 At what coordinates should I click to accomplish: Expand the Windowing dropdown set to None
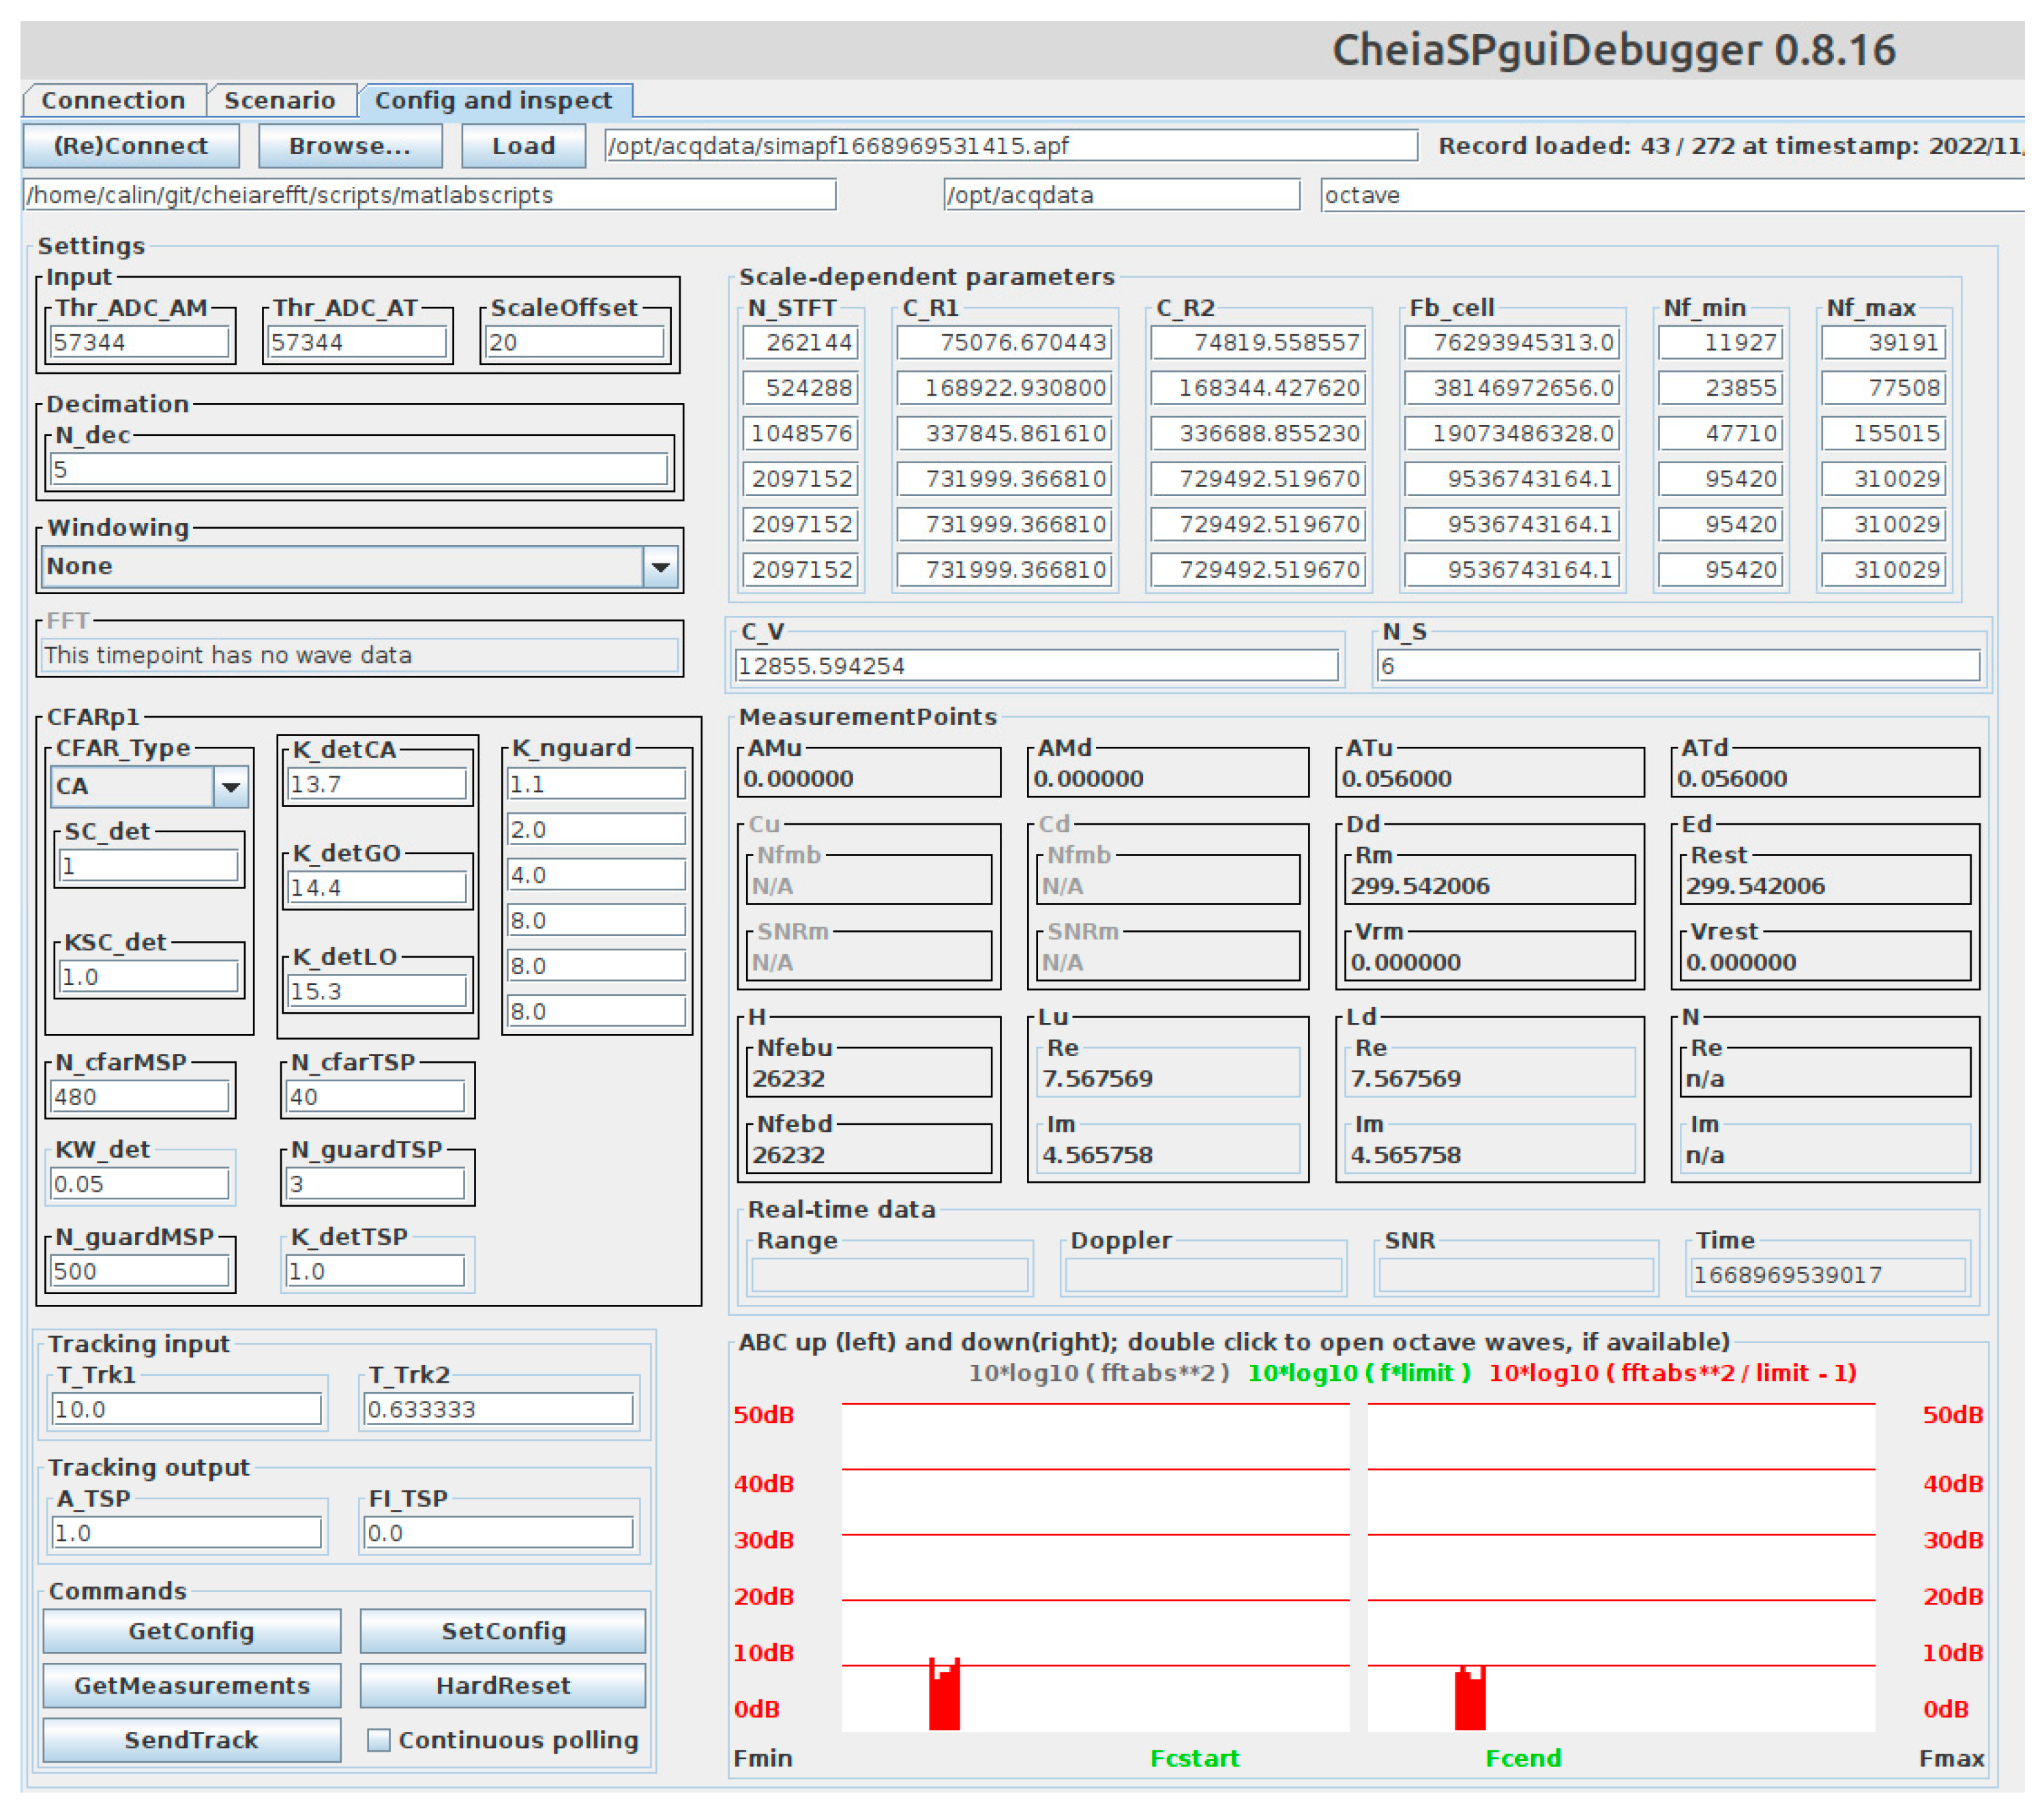click(x=660, y=567)
